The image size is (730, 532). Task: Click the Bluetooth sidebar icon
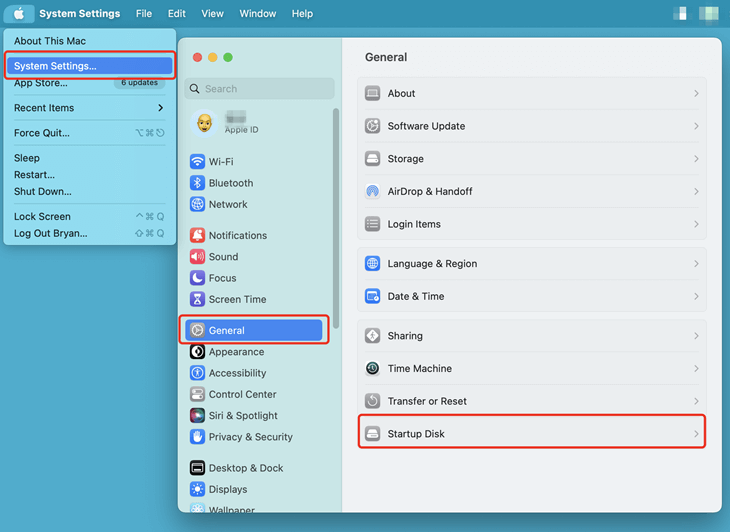pos(197,183)
